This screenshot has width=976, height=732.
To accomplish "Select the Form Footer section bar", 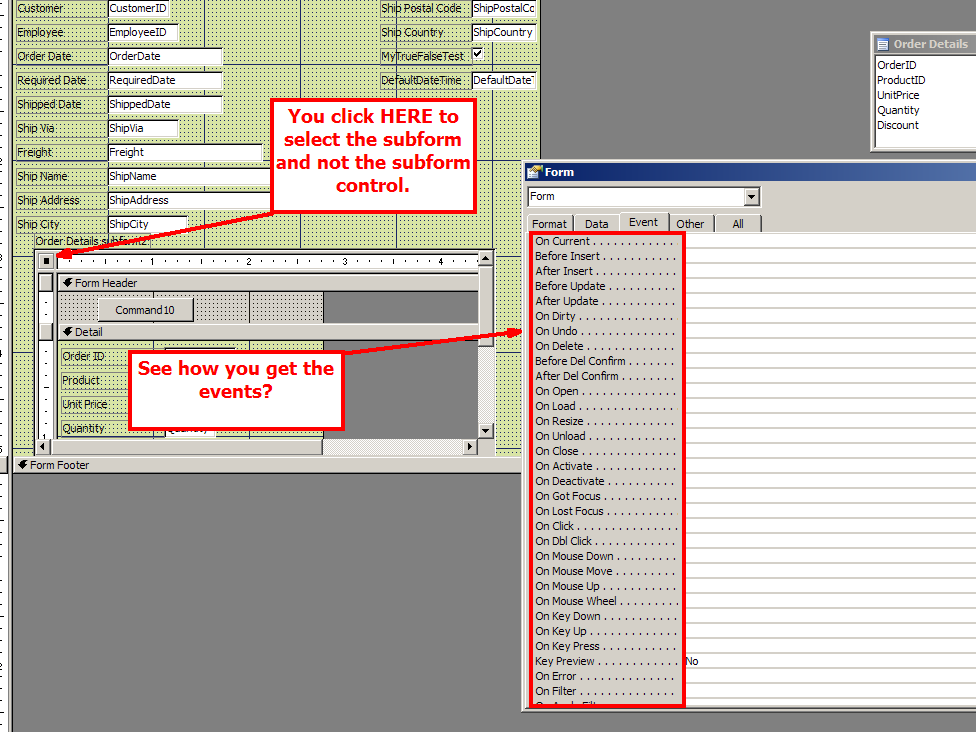I will [268, 465].
